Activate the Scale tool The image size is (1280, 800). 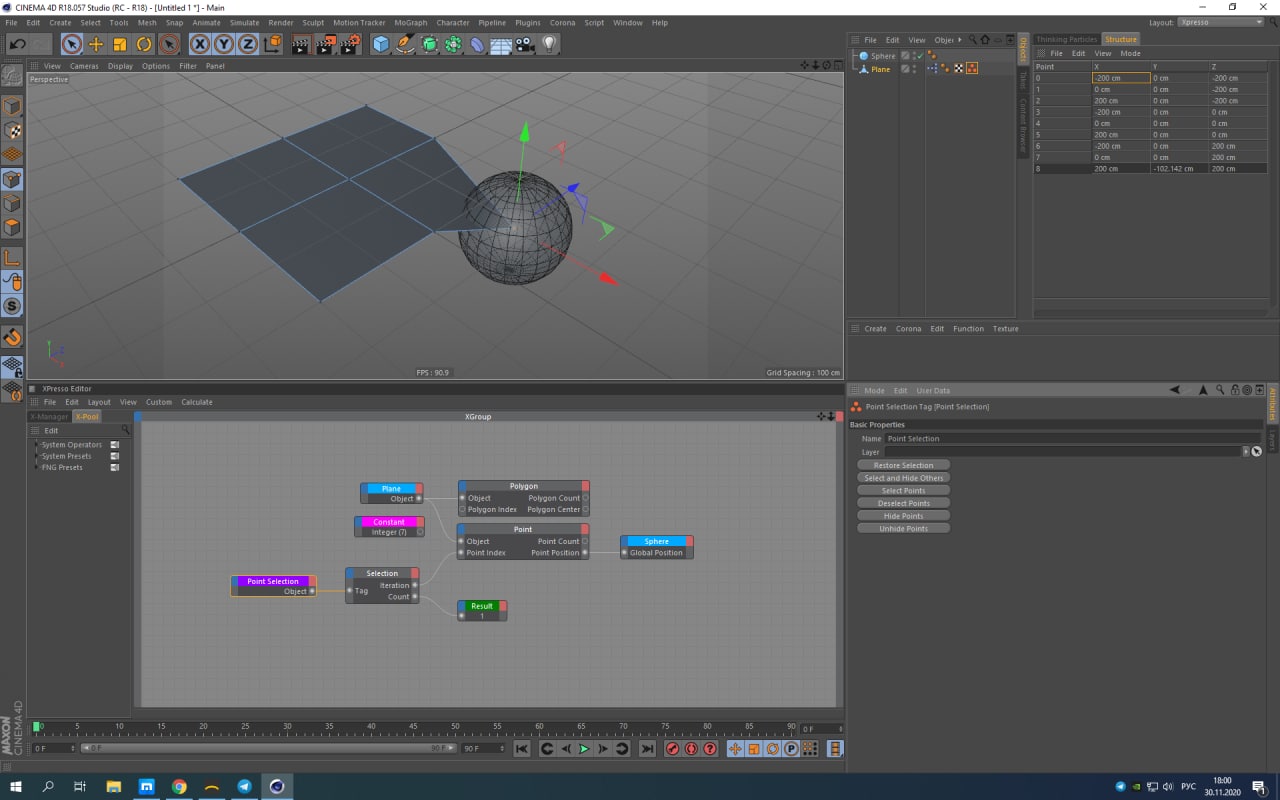[x=120, y=44]
